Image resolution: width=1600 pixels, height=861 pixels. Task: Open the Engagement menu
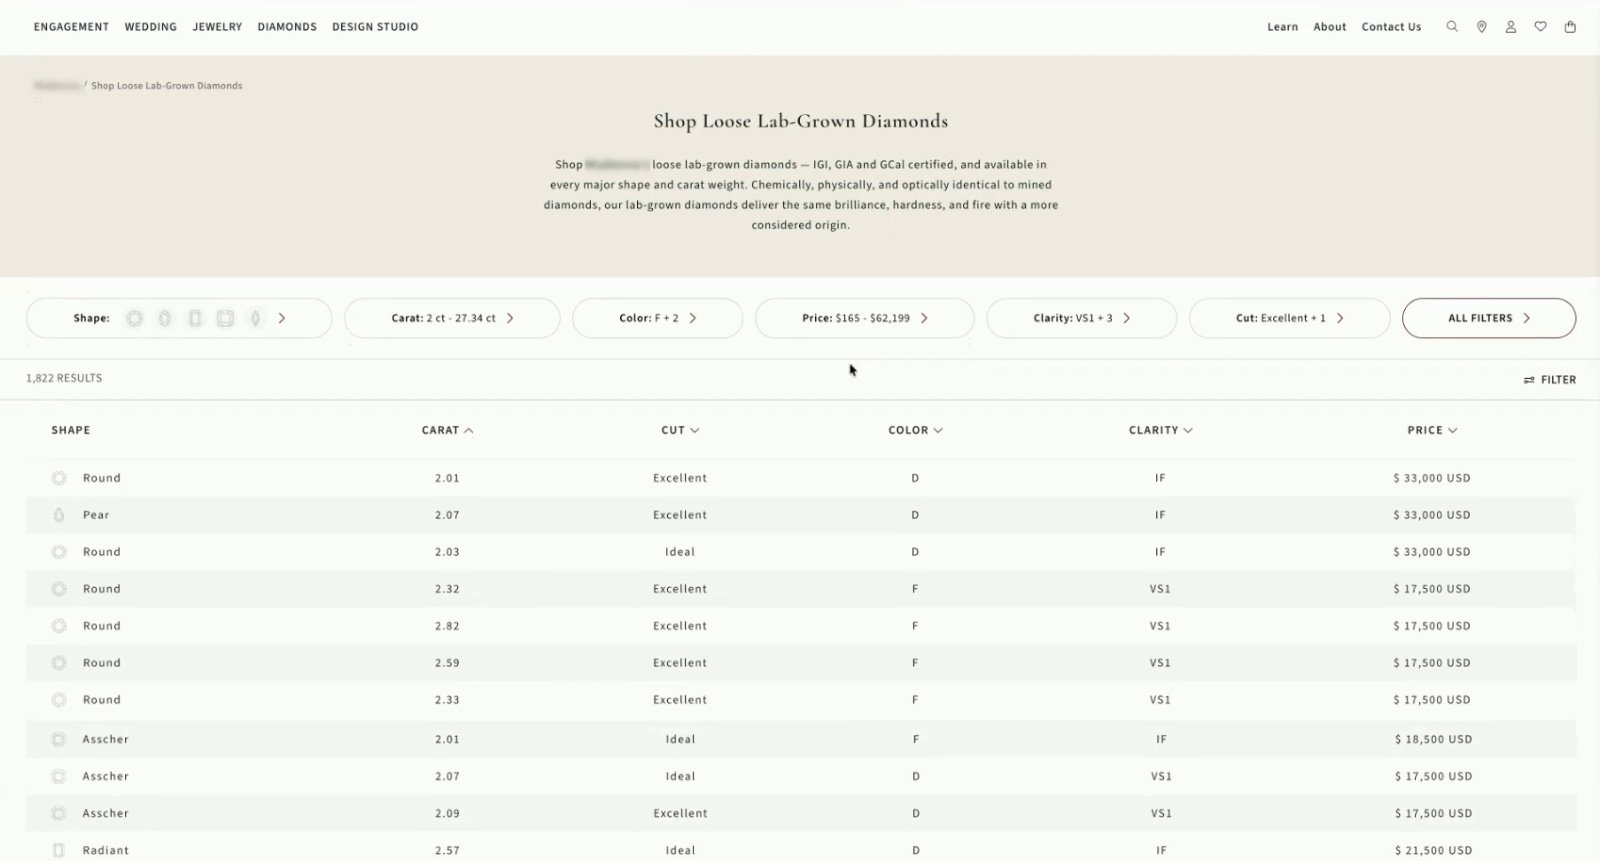click(x=71, y=27)
